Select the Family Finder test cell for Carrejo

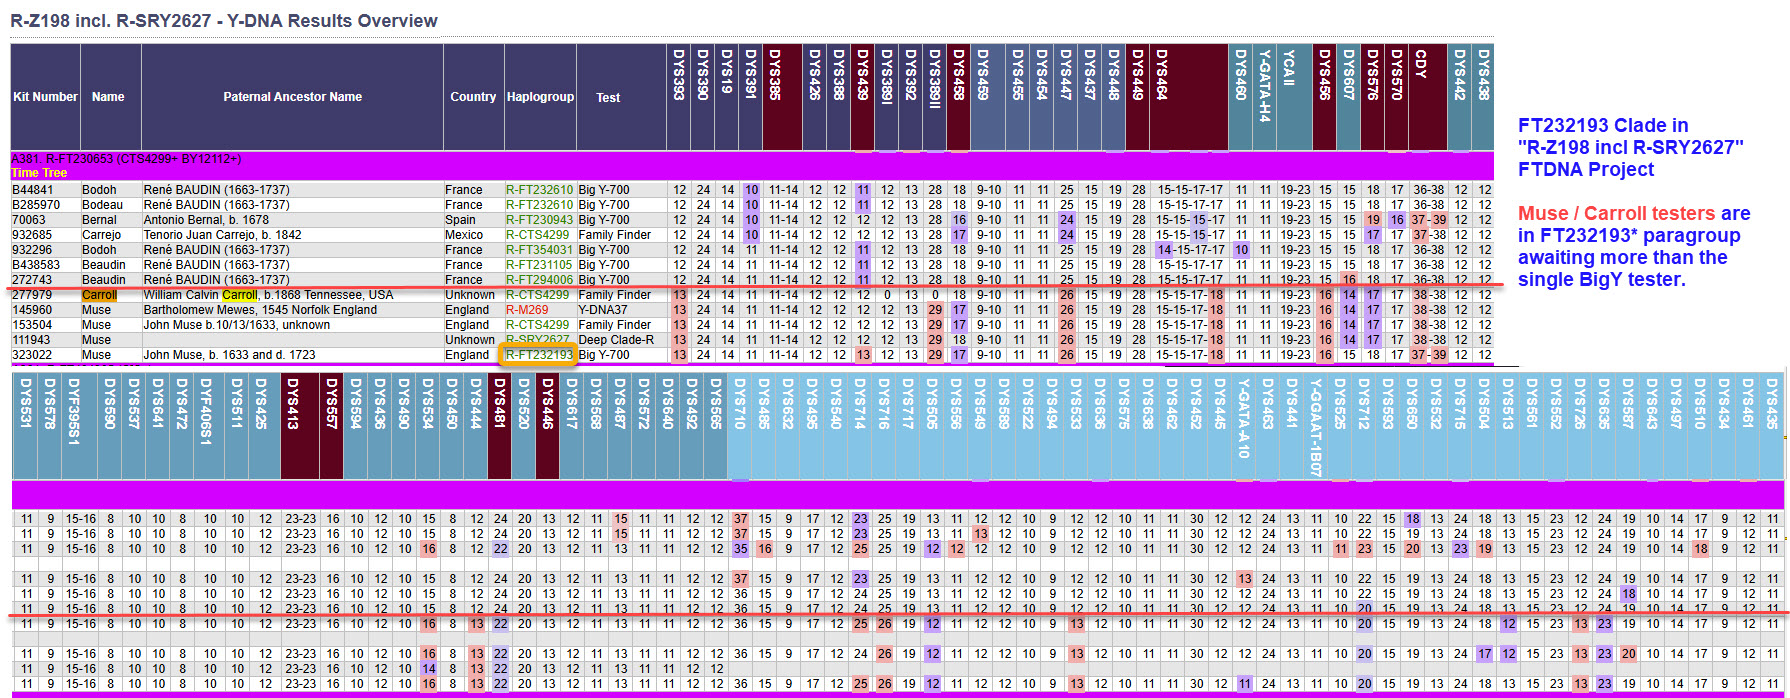coord(614,235)
